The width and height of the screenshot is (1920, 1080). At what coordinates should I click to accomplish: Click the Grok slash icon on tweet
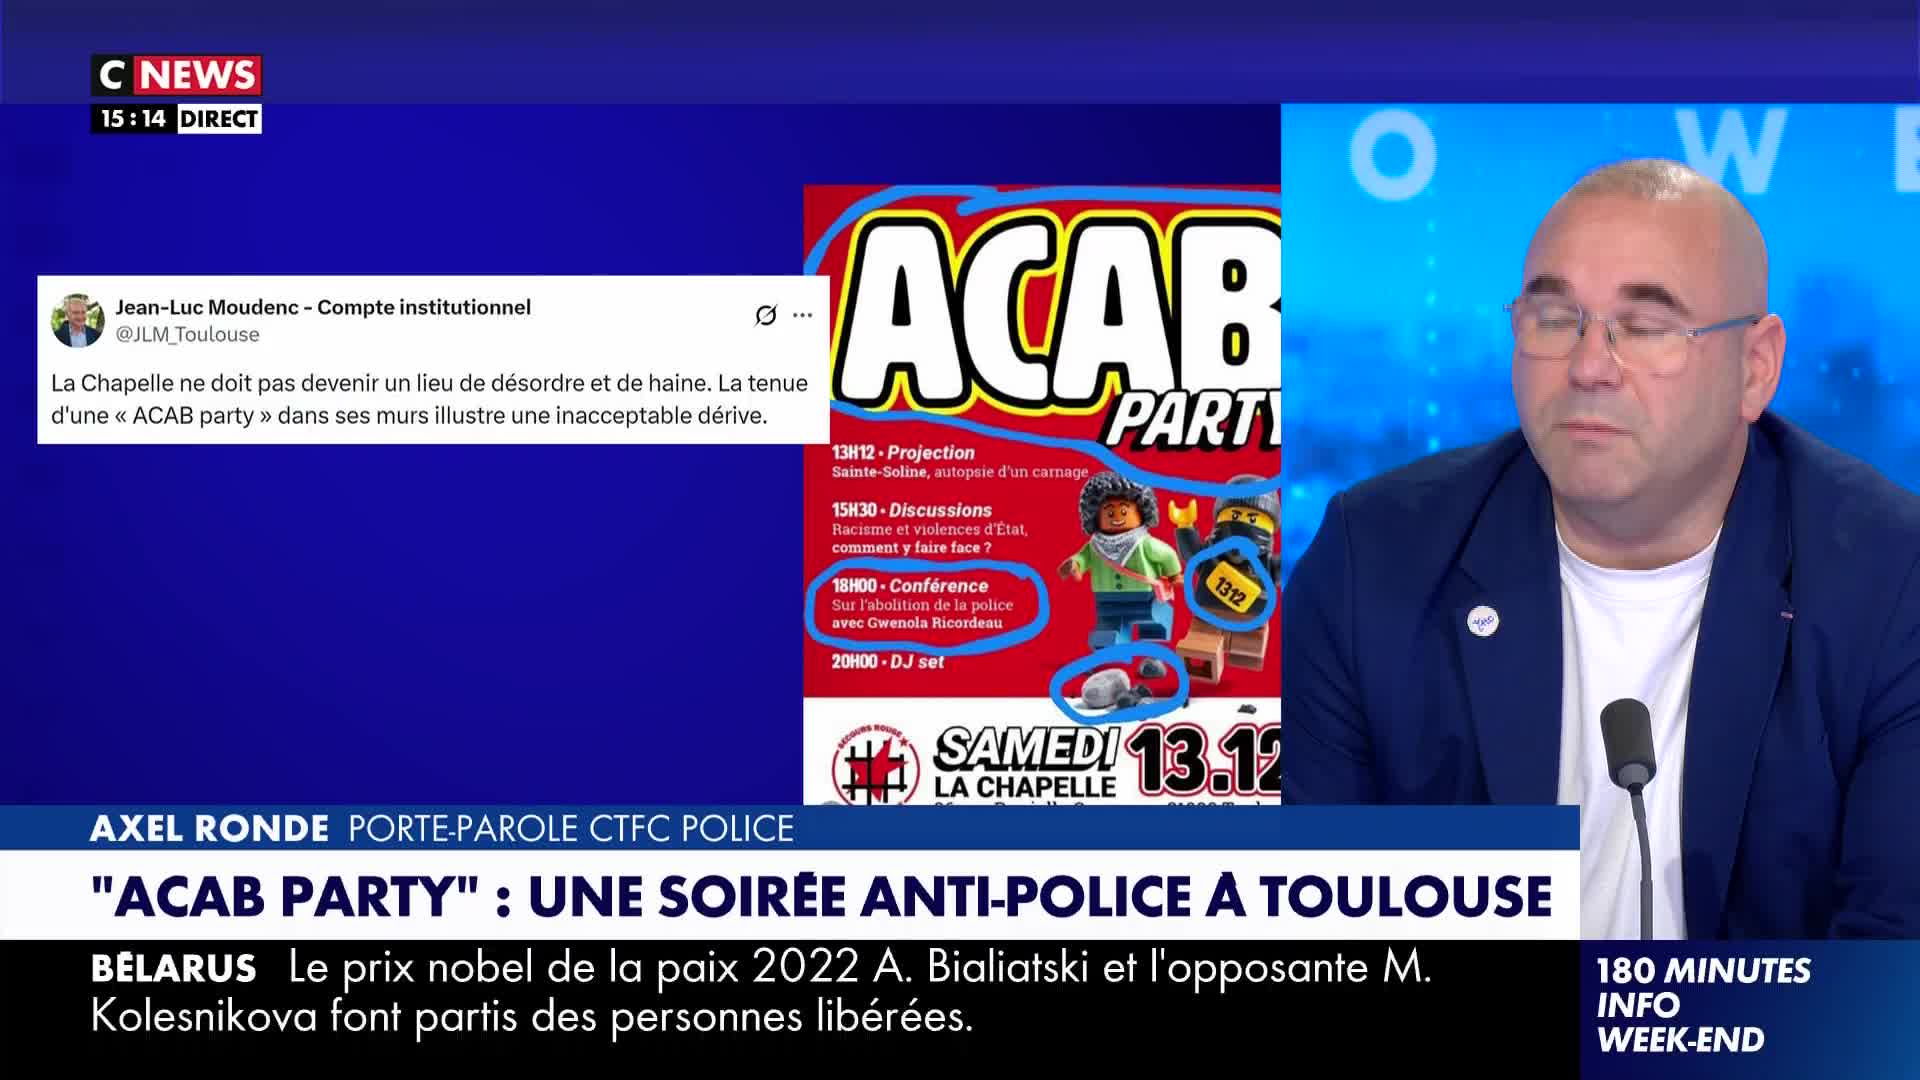pos(766,315)
